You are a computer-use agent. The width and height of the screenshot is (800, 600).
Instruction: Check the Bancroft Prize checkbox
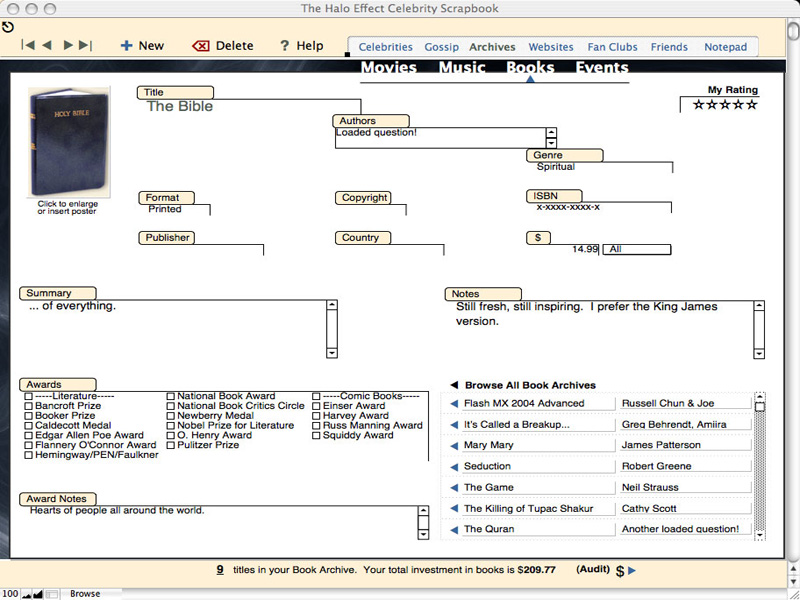point(29,406)
